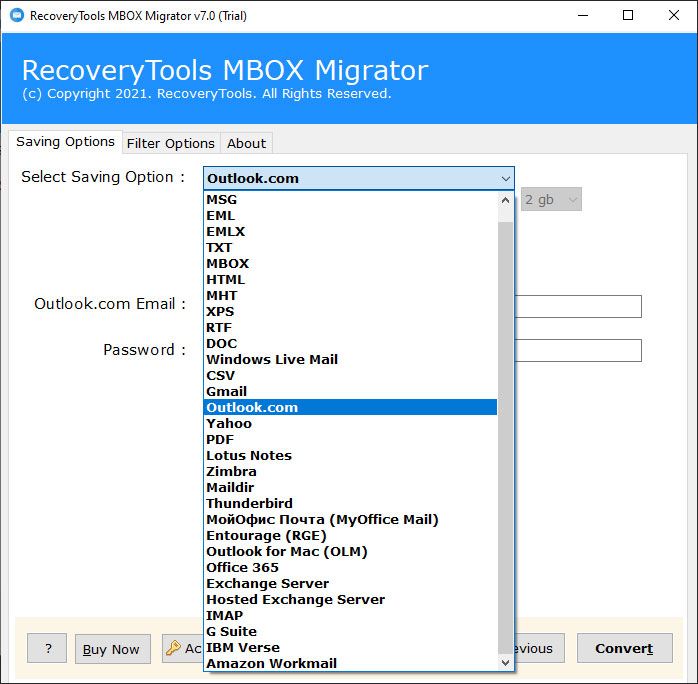The width and height of the screenshot is (698, 684).
Task: Click the Password input field
Action: click(578, 350)
